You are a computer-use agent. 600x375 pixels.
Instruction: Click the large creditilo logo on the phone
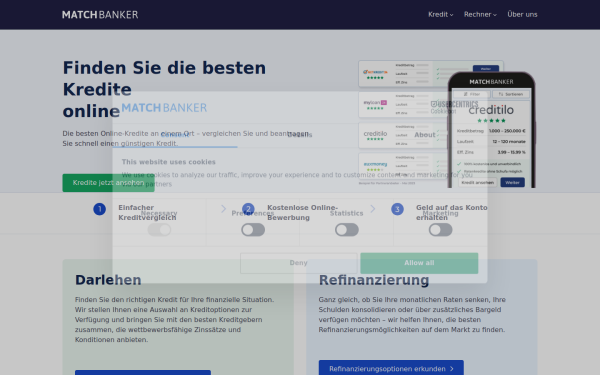[x=491, y=110]
